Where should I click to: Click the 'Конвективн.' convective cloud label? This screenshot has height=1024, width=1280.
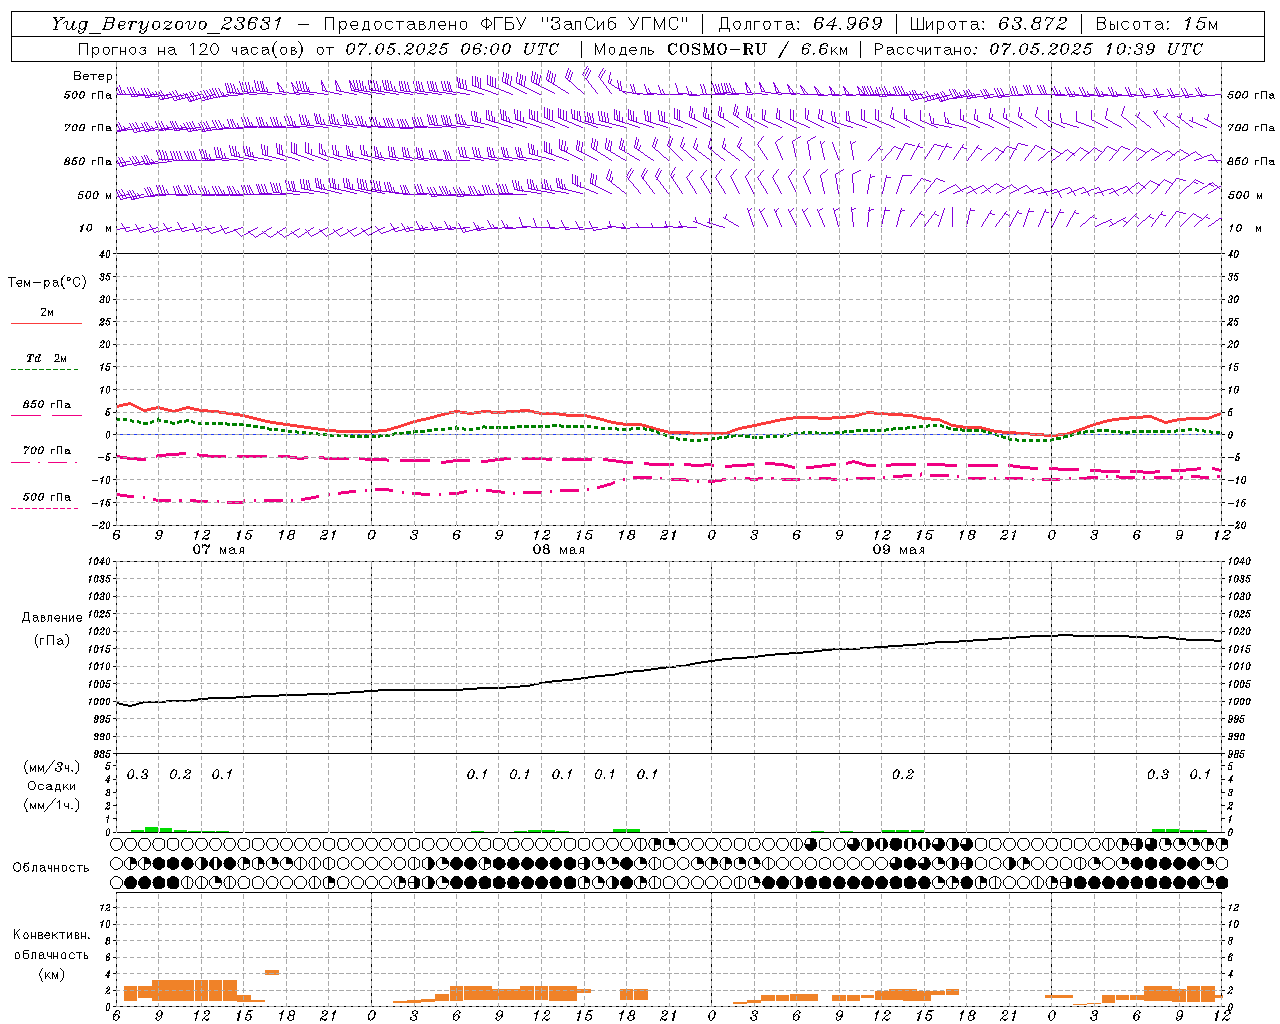pyautogui.click(x=51, y=935)
